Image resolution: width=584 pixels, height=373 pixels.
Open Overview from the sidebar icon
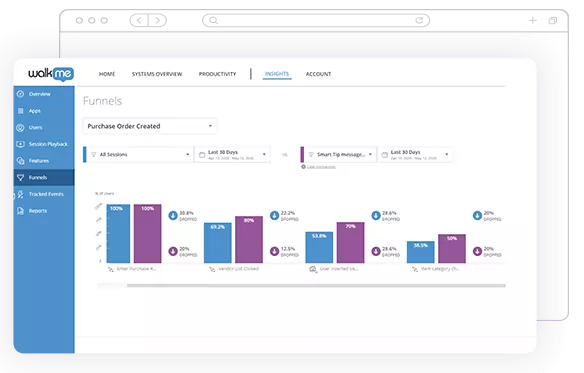20,94
